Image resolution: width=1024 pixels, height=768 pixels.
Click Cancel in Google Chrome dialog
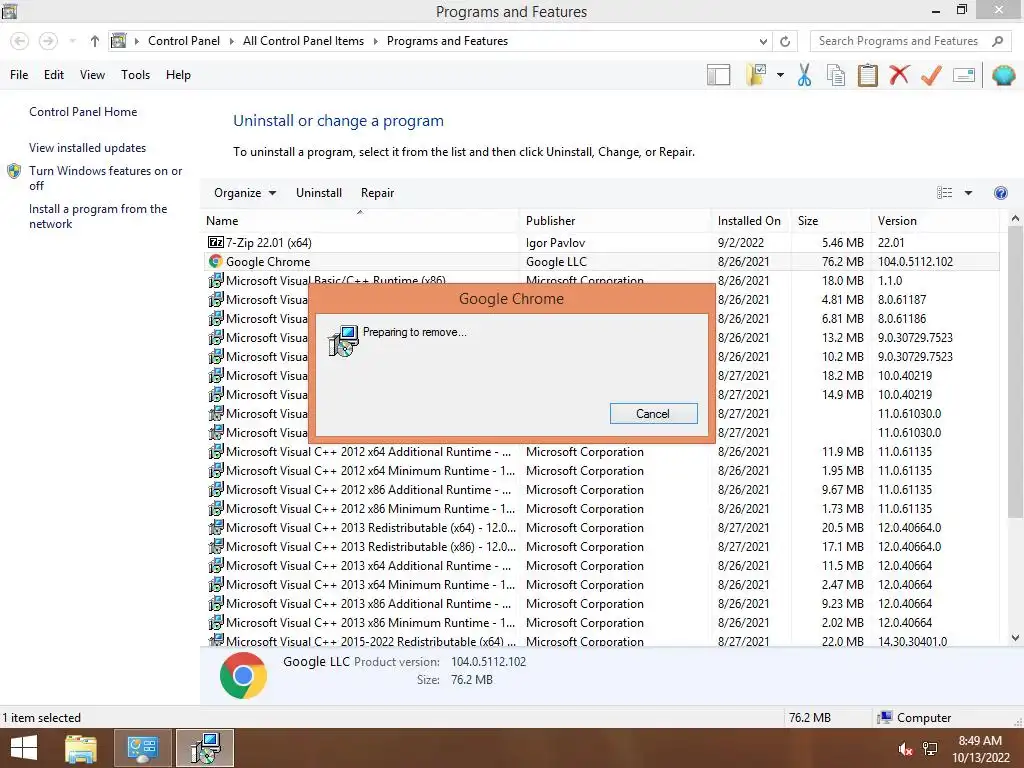point(653,413)
